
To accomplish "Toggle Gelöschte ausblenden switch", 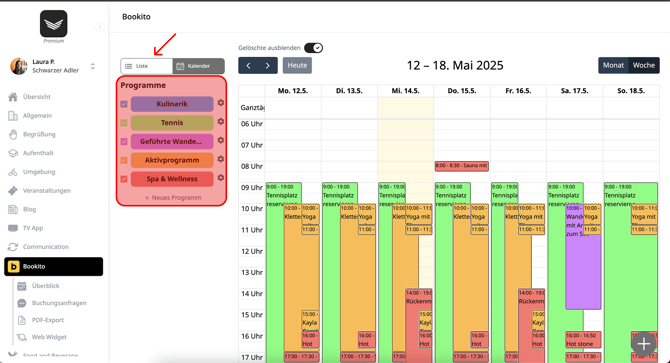I will click(313, 48).
